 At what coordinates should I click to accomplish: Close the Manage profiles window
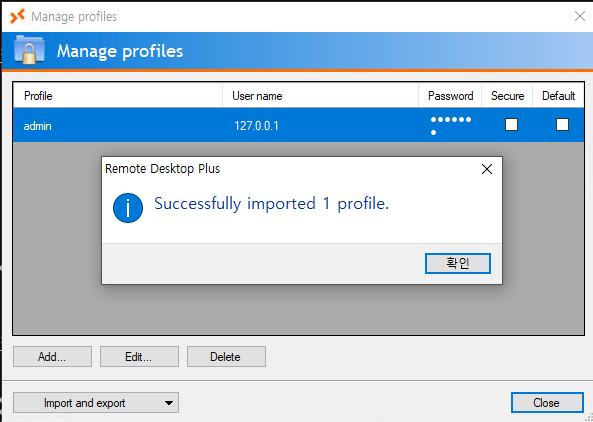pos(579,16)
